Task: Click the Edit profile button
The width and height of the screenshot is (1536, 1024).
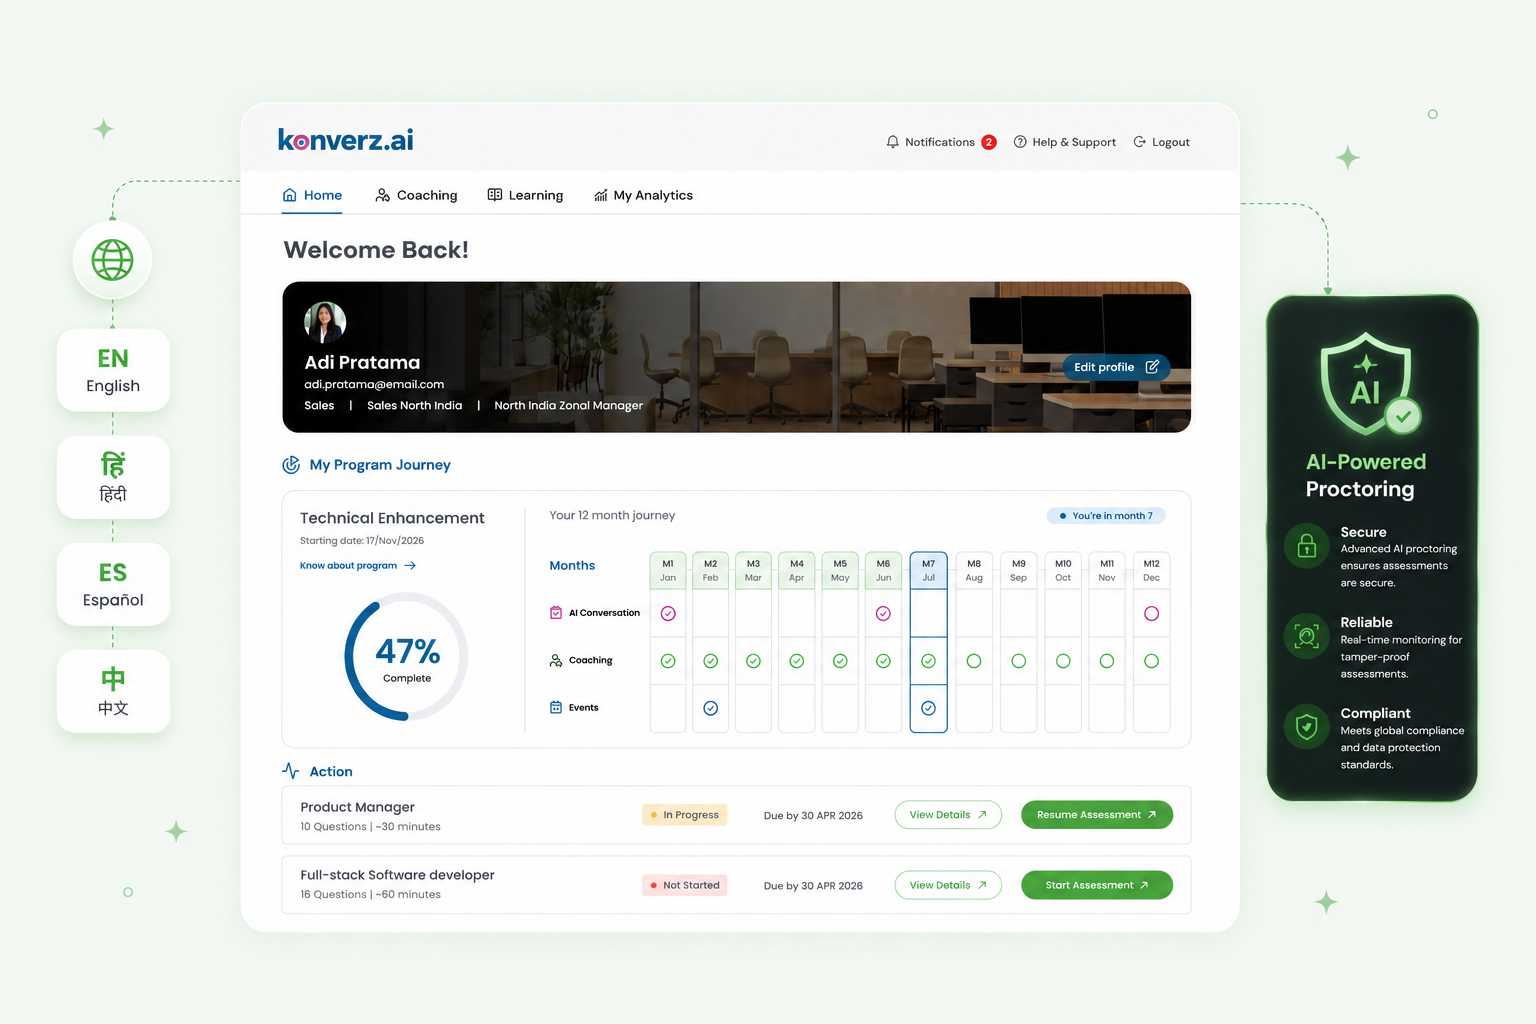Action: pyautogui.click(x=1116, y=367)
